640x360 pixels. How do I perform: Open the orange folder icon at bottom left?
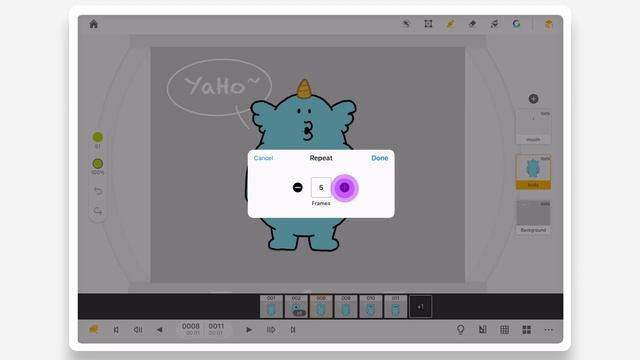(x=93, y=329)
